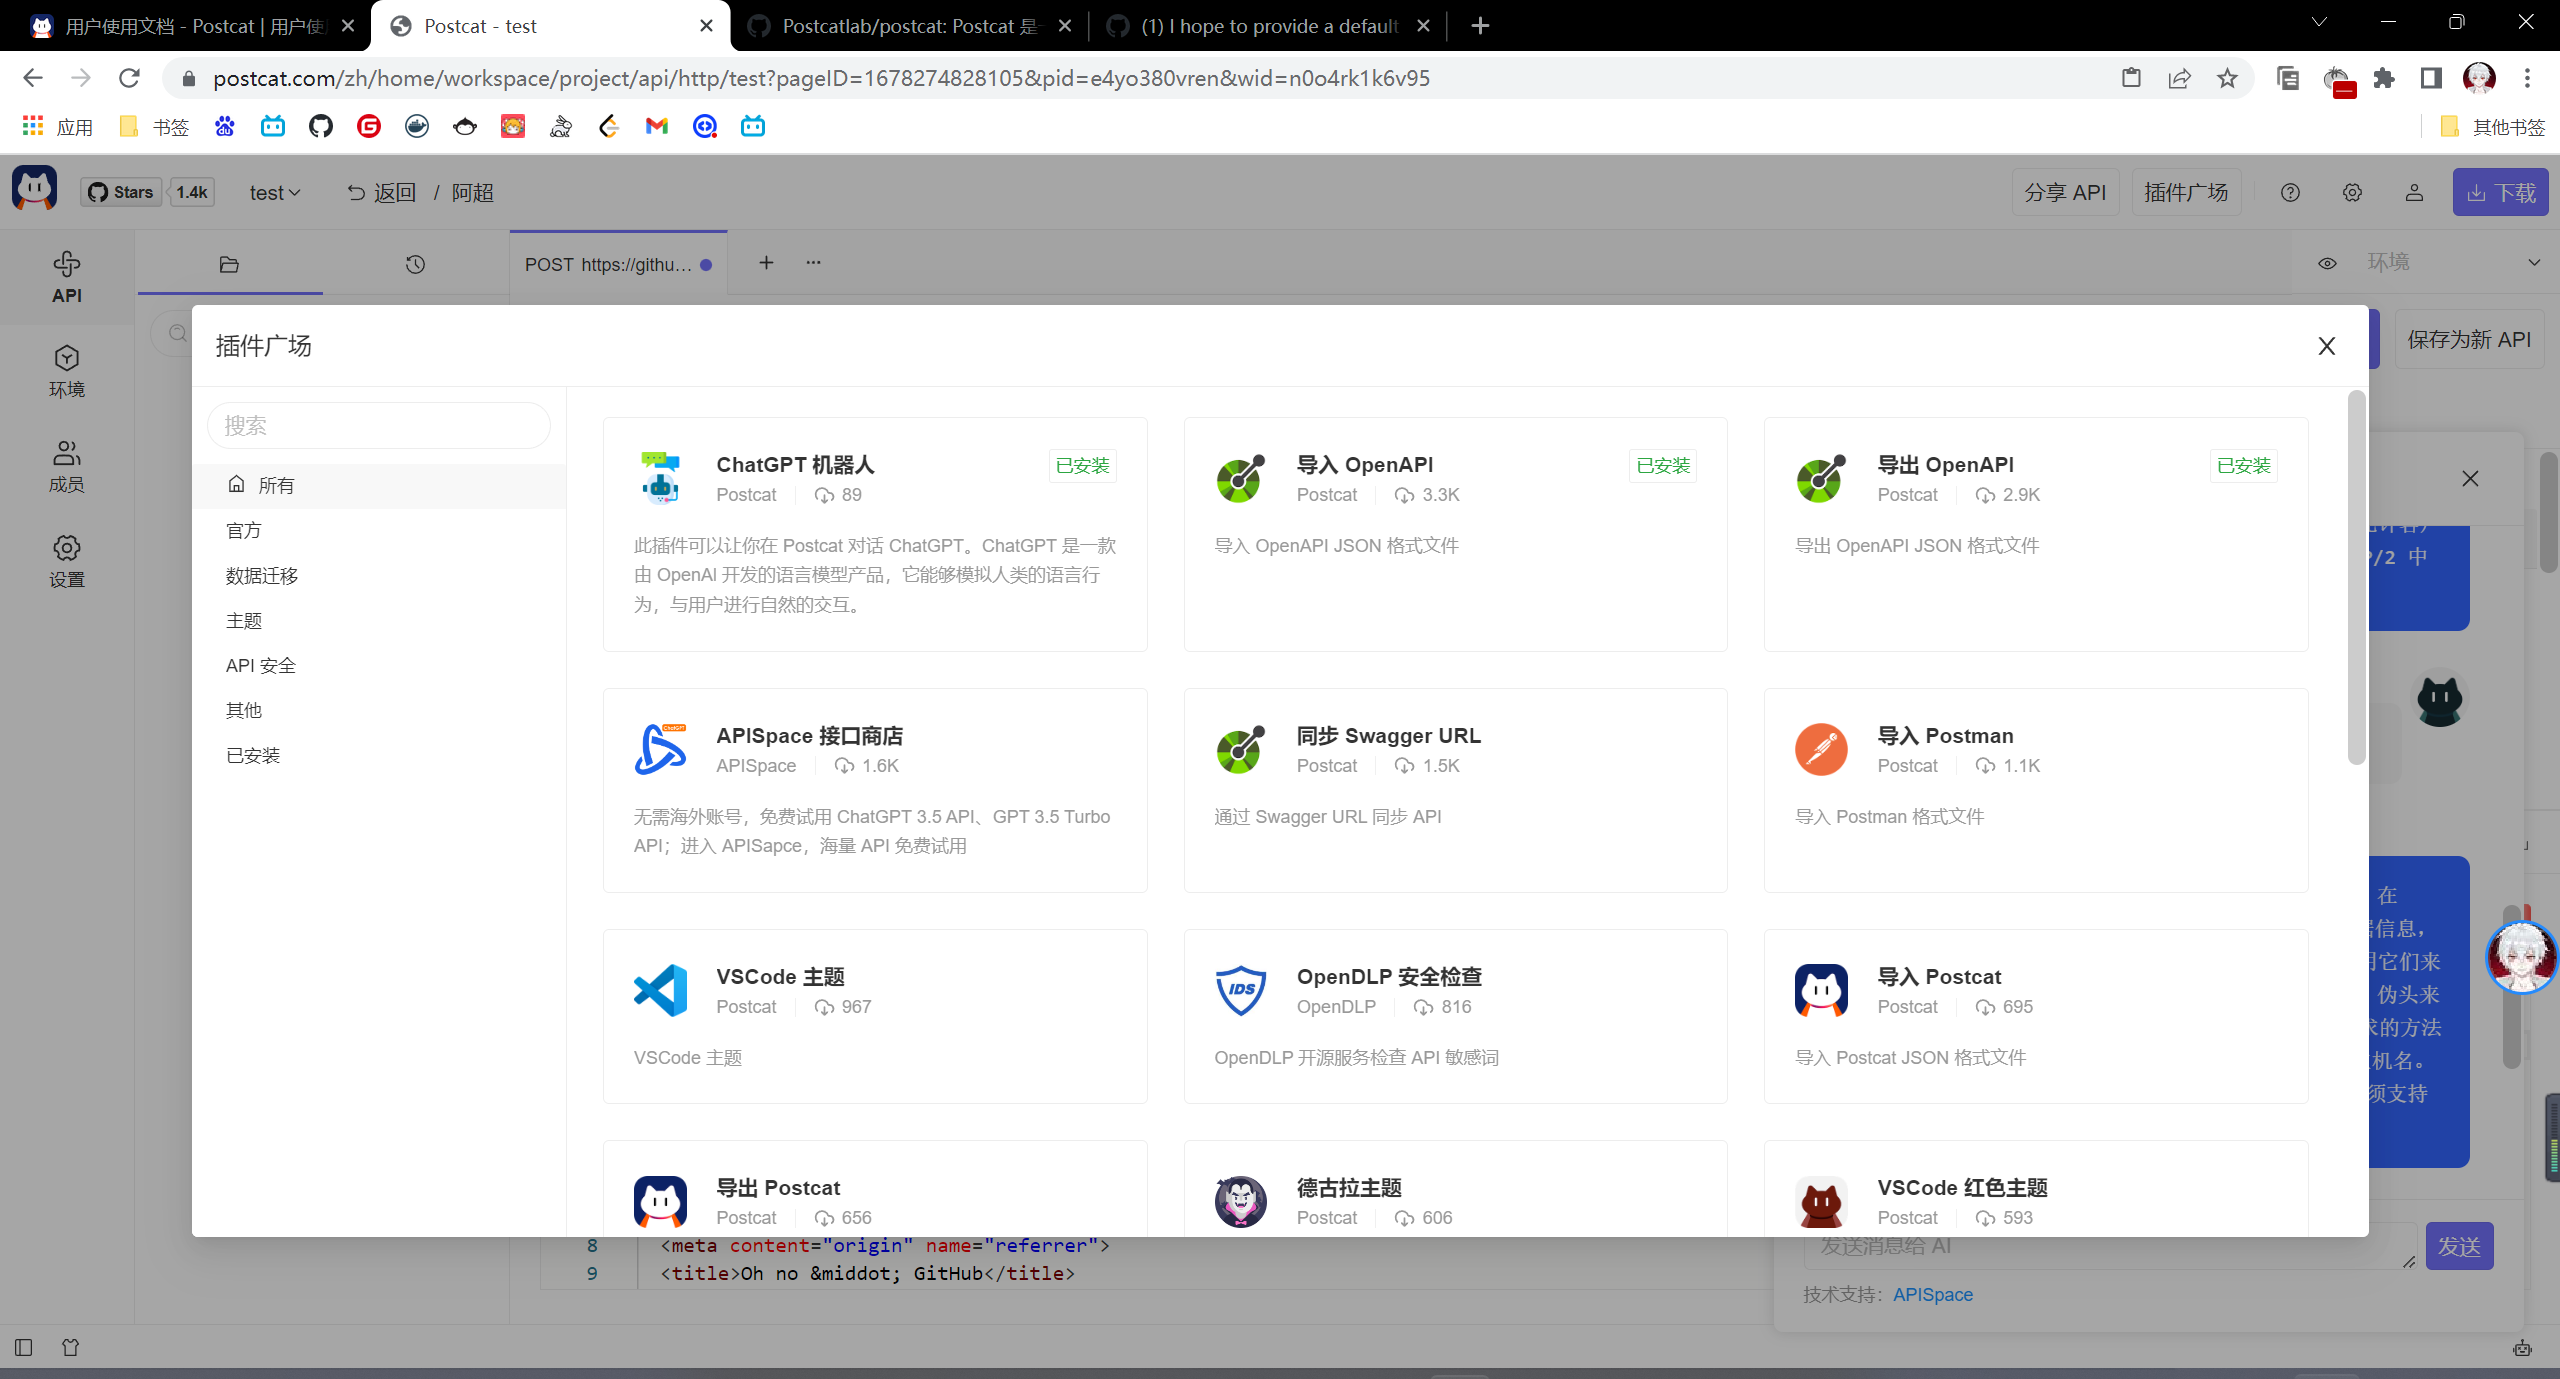Click the 导入 Postman plugin icon
This screenshot has width=2560, height=1379.
pos(1820,749)
